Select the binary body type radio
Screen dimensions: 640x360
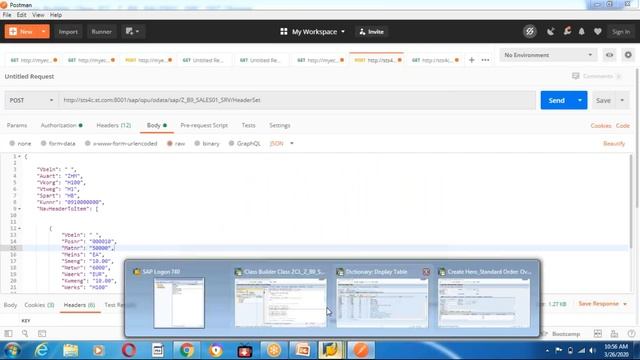197,143
